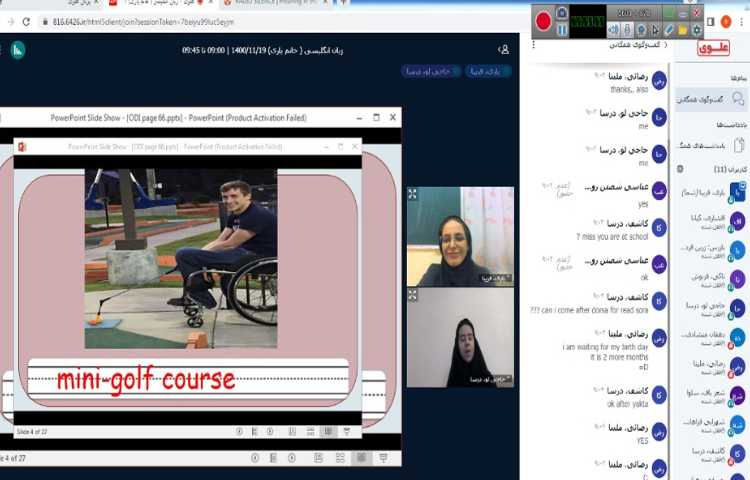Click the teacher's webcam feed

(x=460, y=237)
